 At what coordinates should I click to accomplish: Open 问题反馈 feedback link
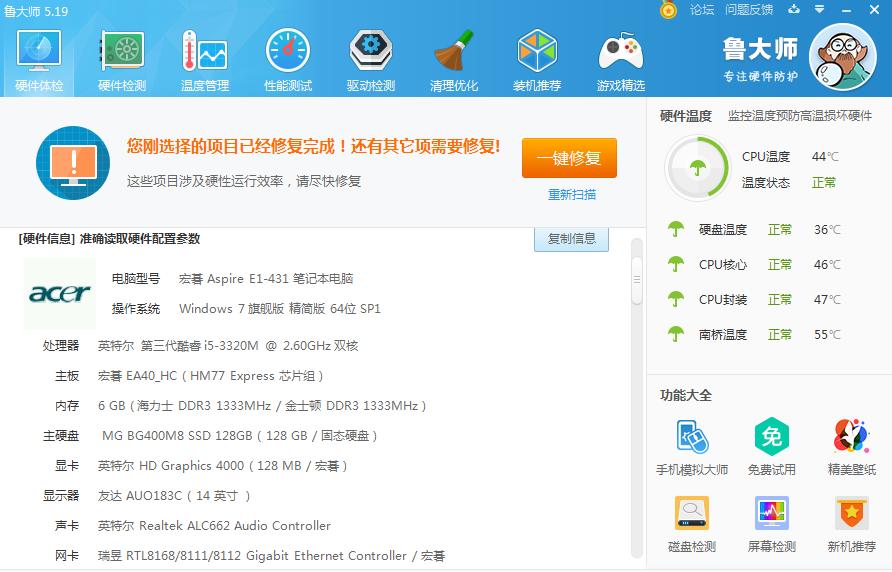tap(749, 10)
